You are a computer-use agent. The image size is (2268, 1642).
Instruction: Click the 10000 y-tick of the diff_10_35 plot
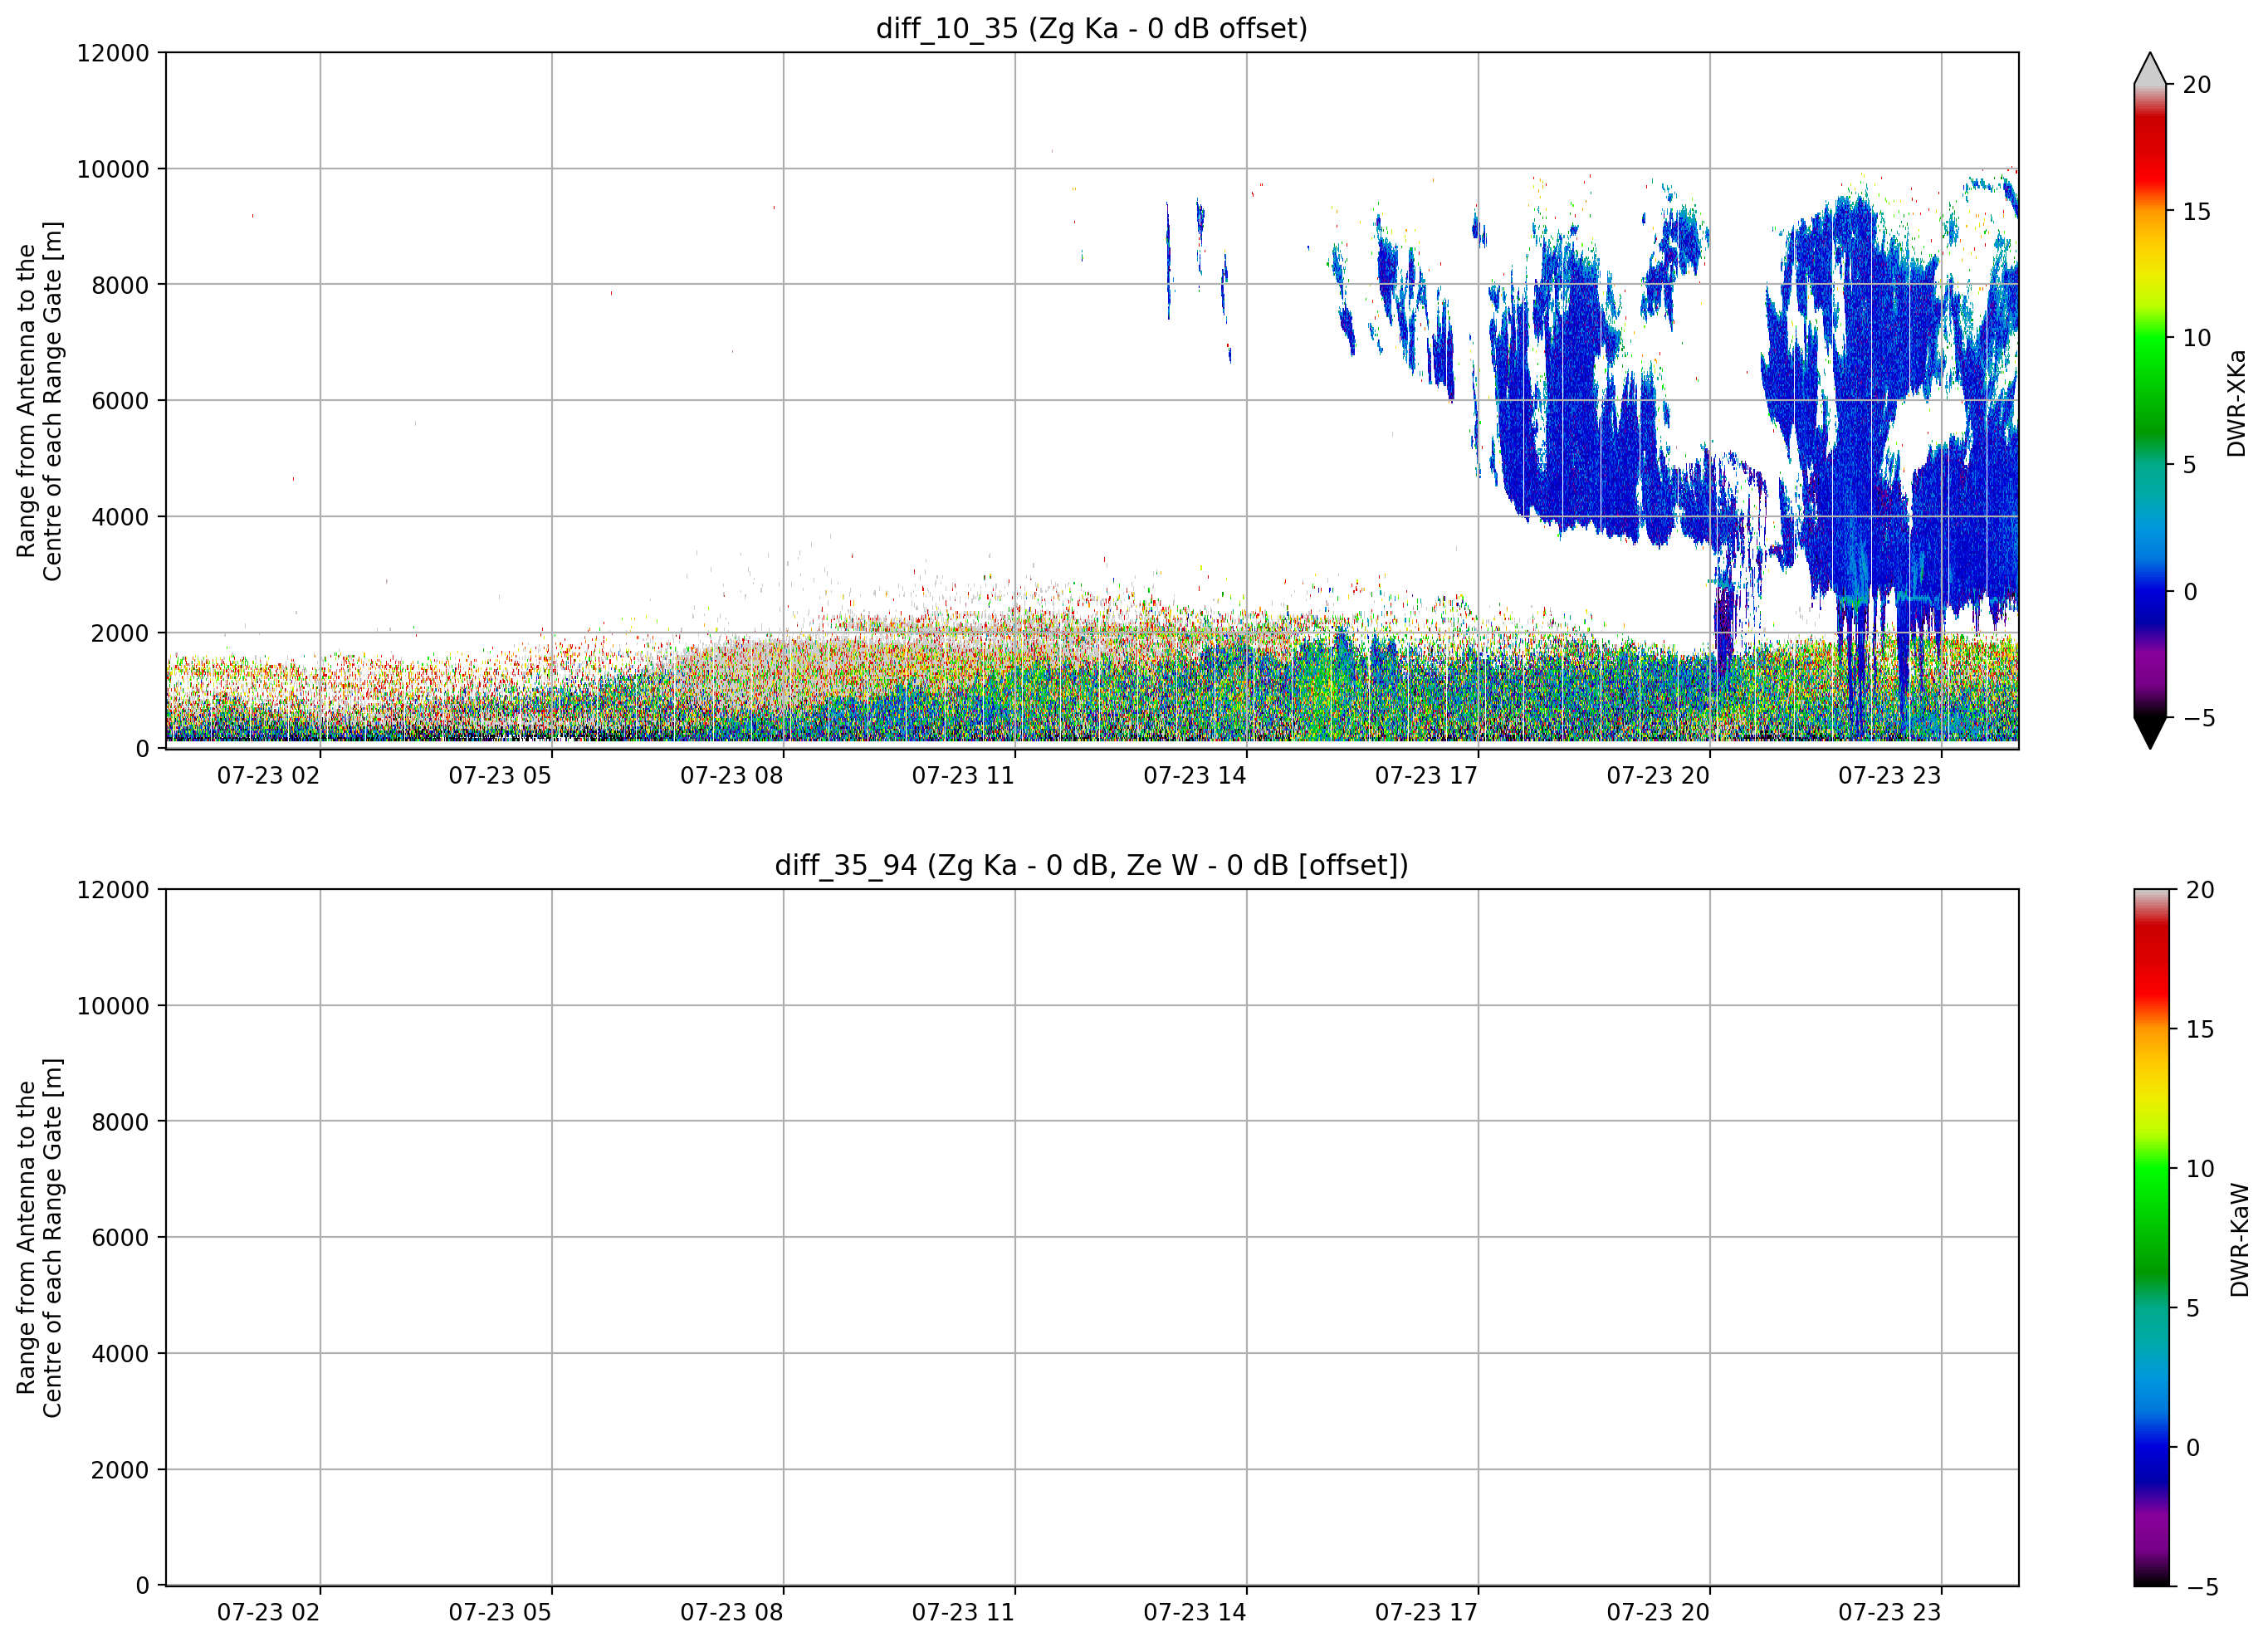[113, 170]
